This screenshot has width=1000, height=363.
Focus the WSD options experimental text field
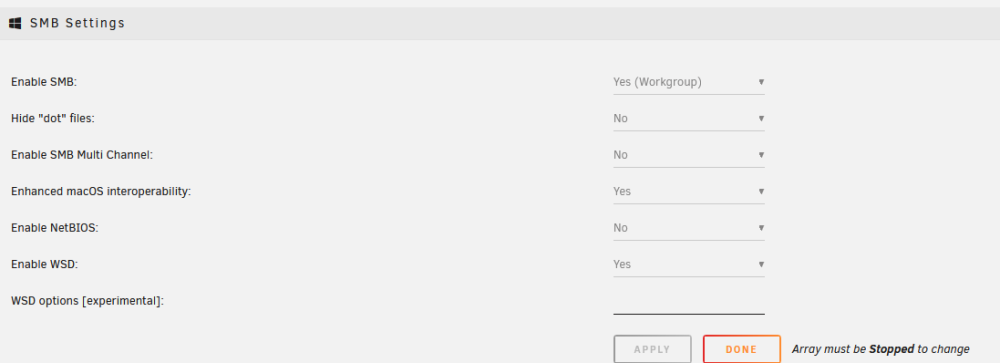click(x=689, y=302)
